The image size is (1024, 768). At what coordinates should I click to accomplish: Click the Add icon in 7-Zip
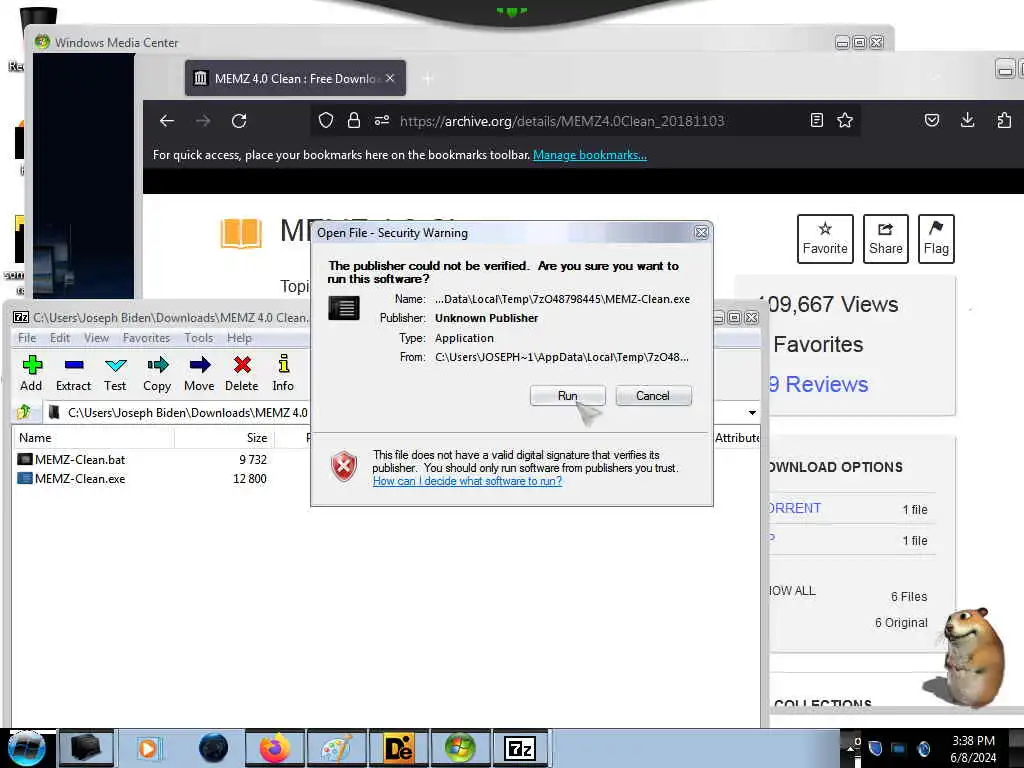click(x=31, y=374)
